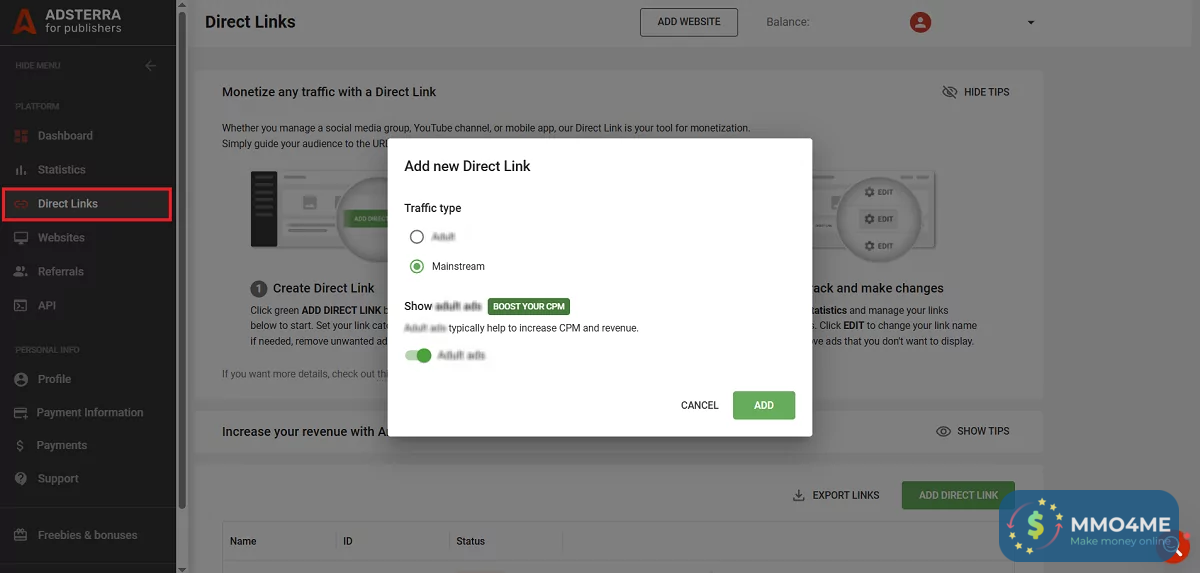Click the Dashboard grid icon

click(20, 136)
